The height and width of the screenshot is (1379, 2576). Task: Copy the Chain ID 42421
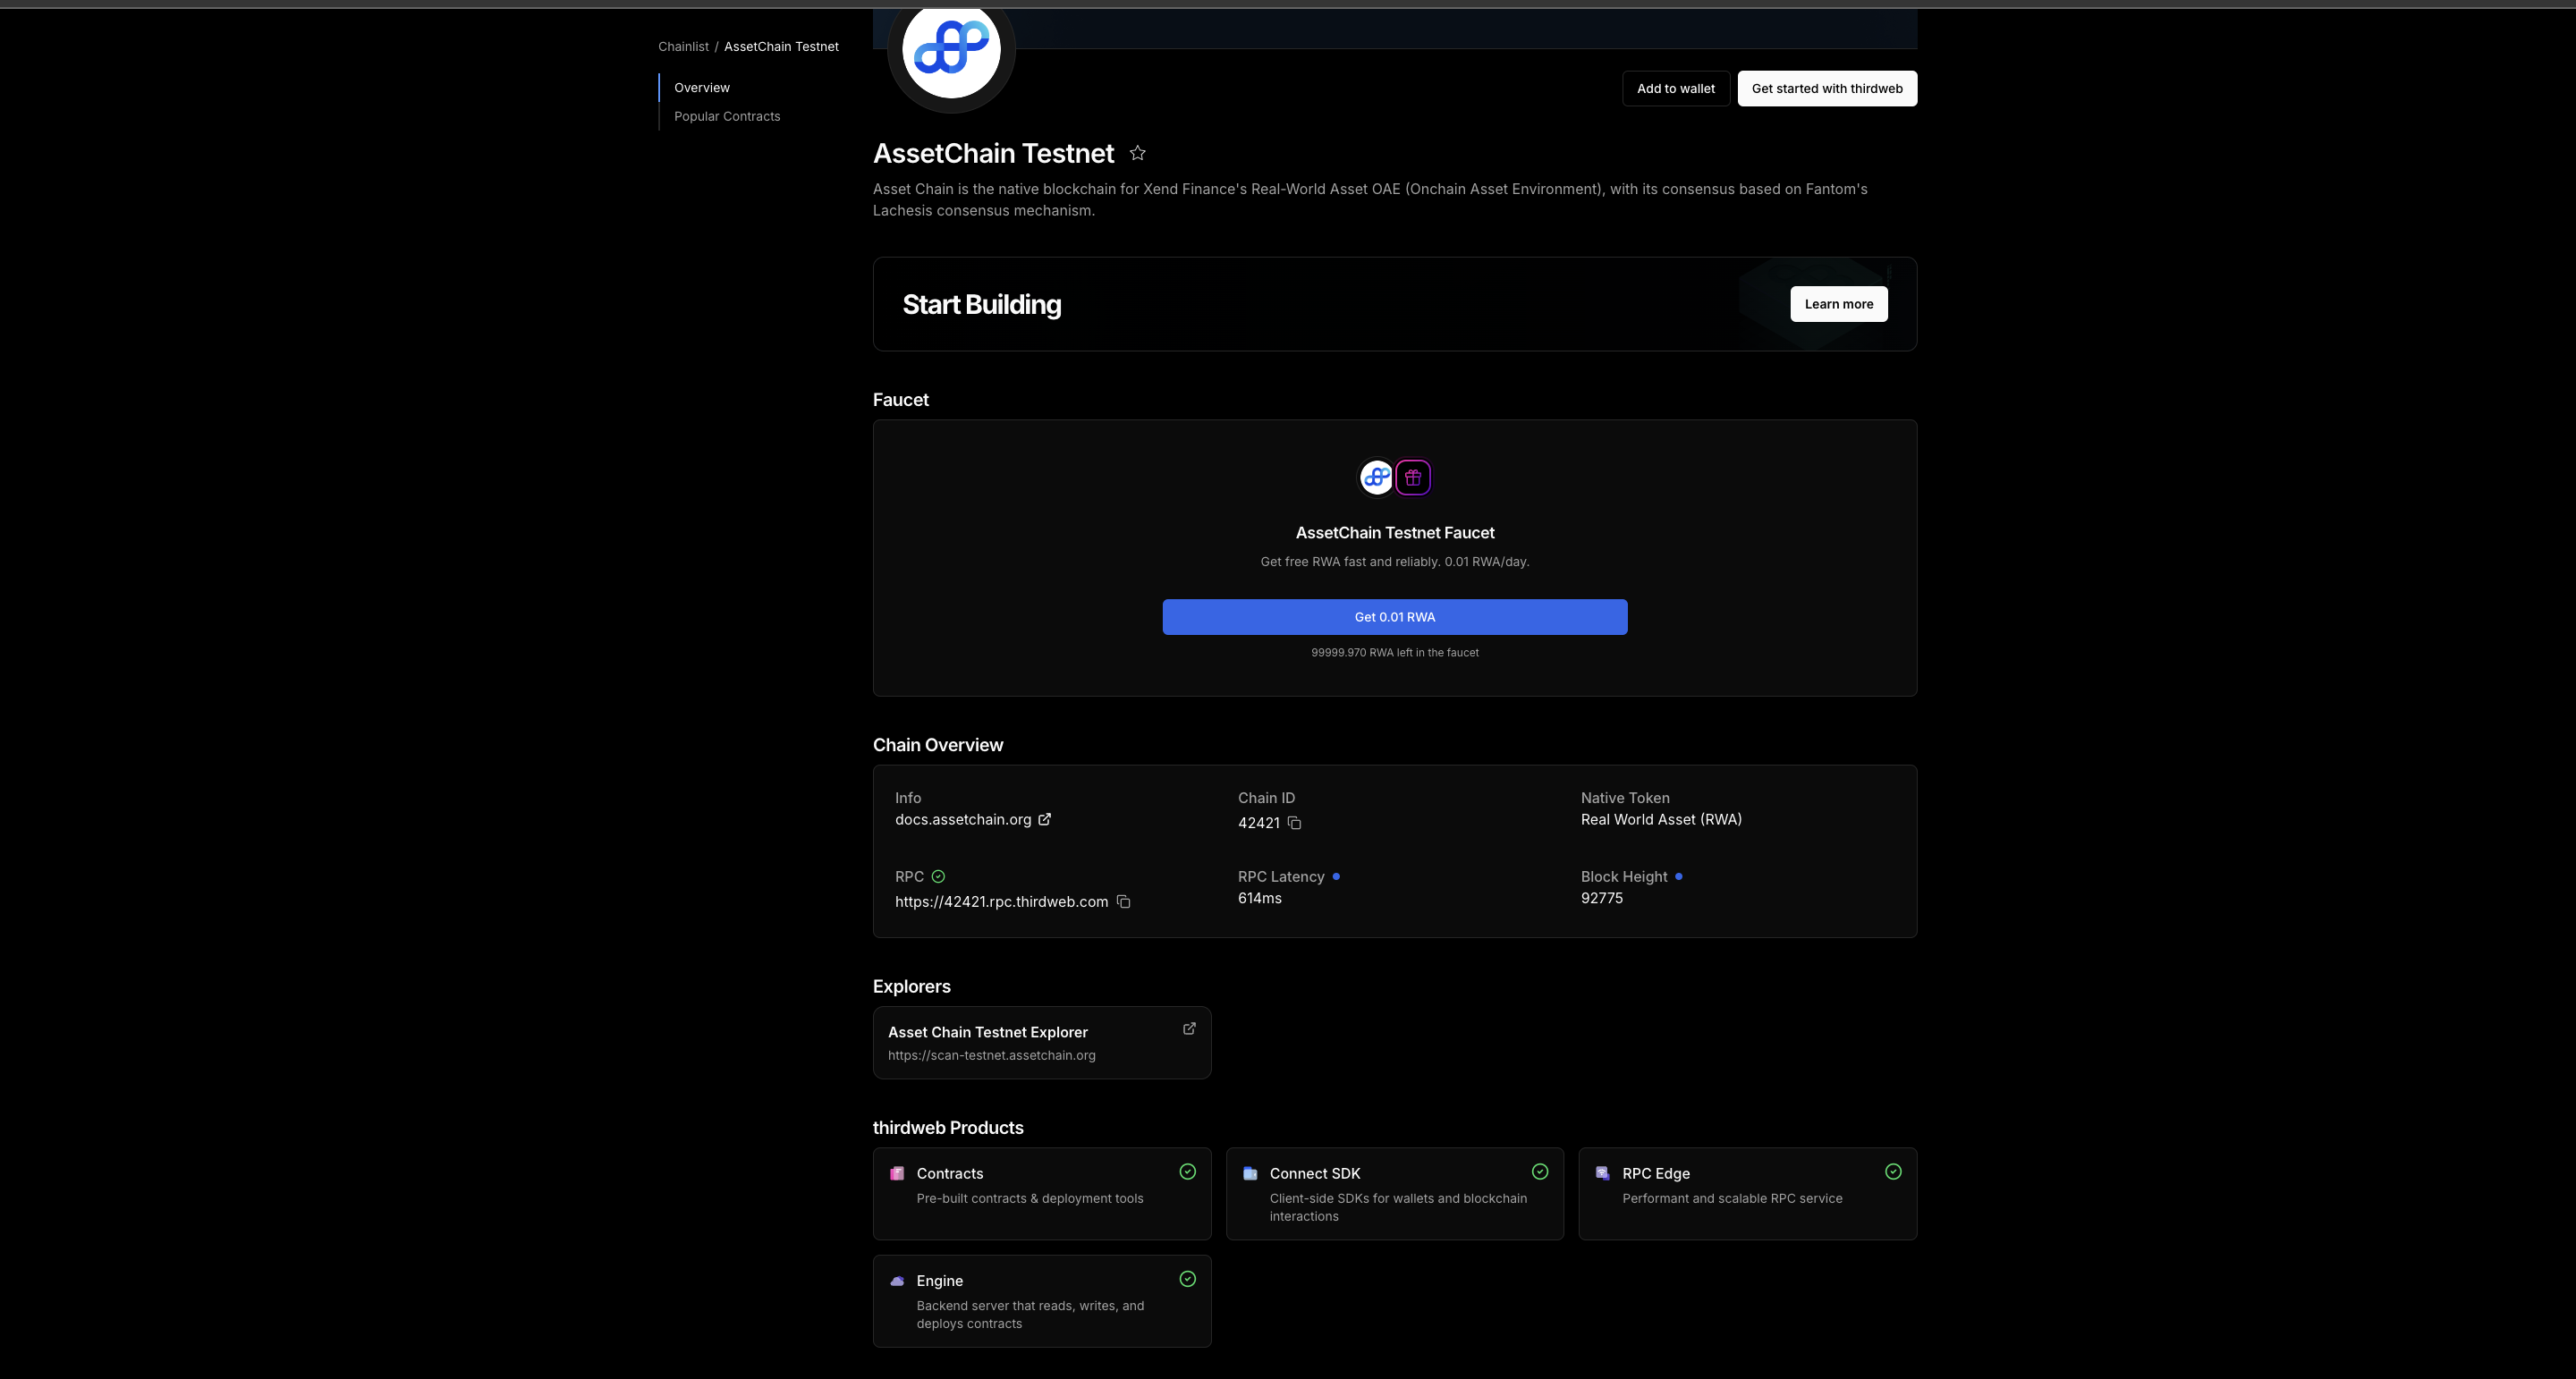(x=1294, y=823)
